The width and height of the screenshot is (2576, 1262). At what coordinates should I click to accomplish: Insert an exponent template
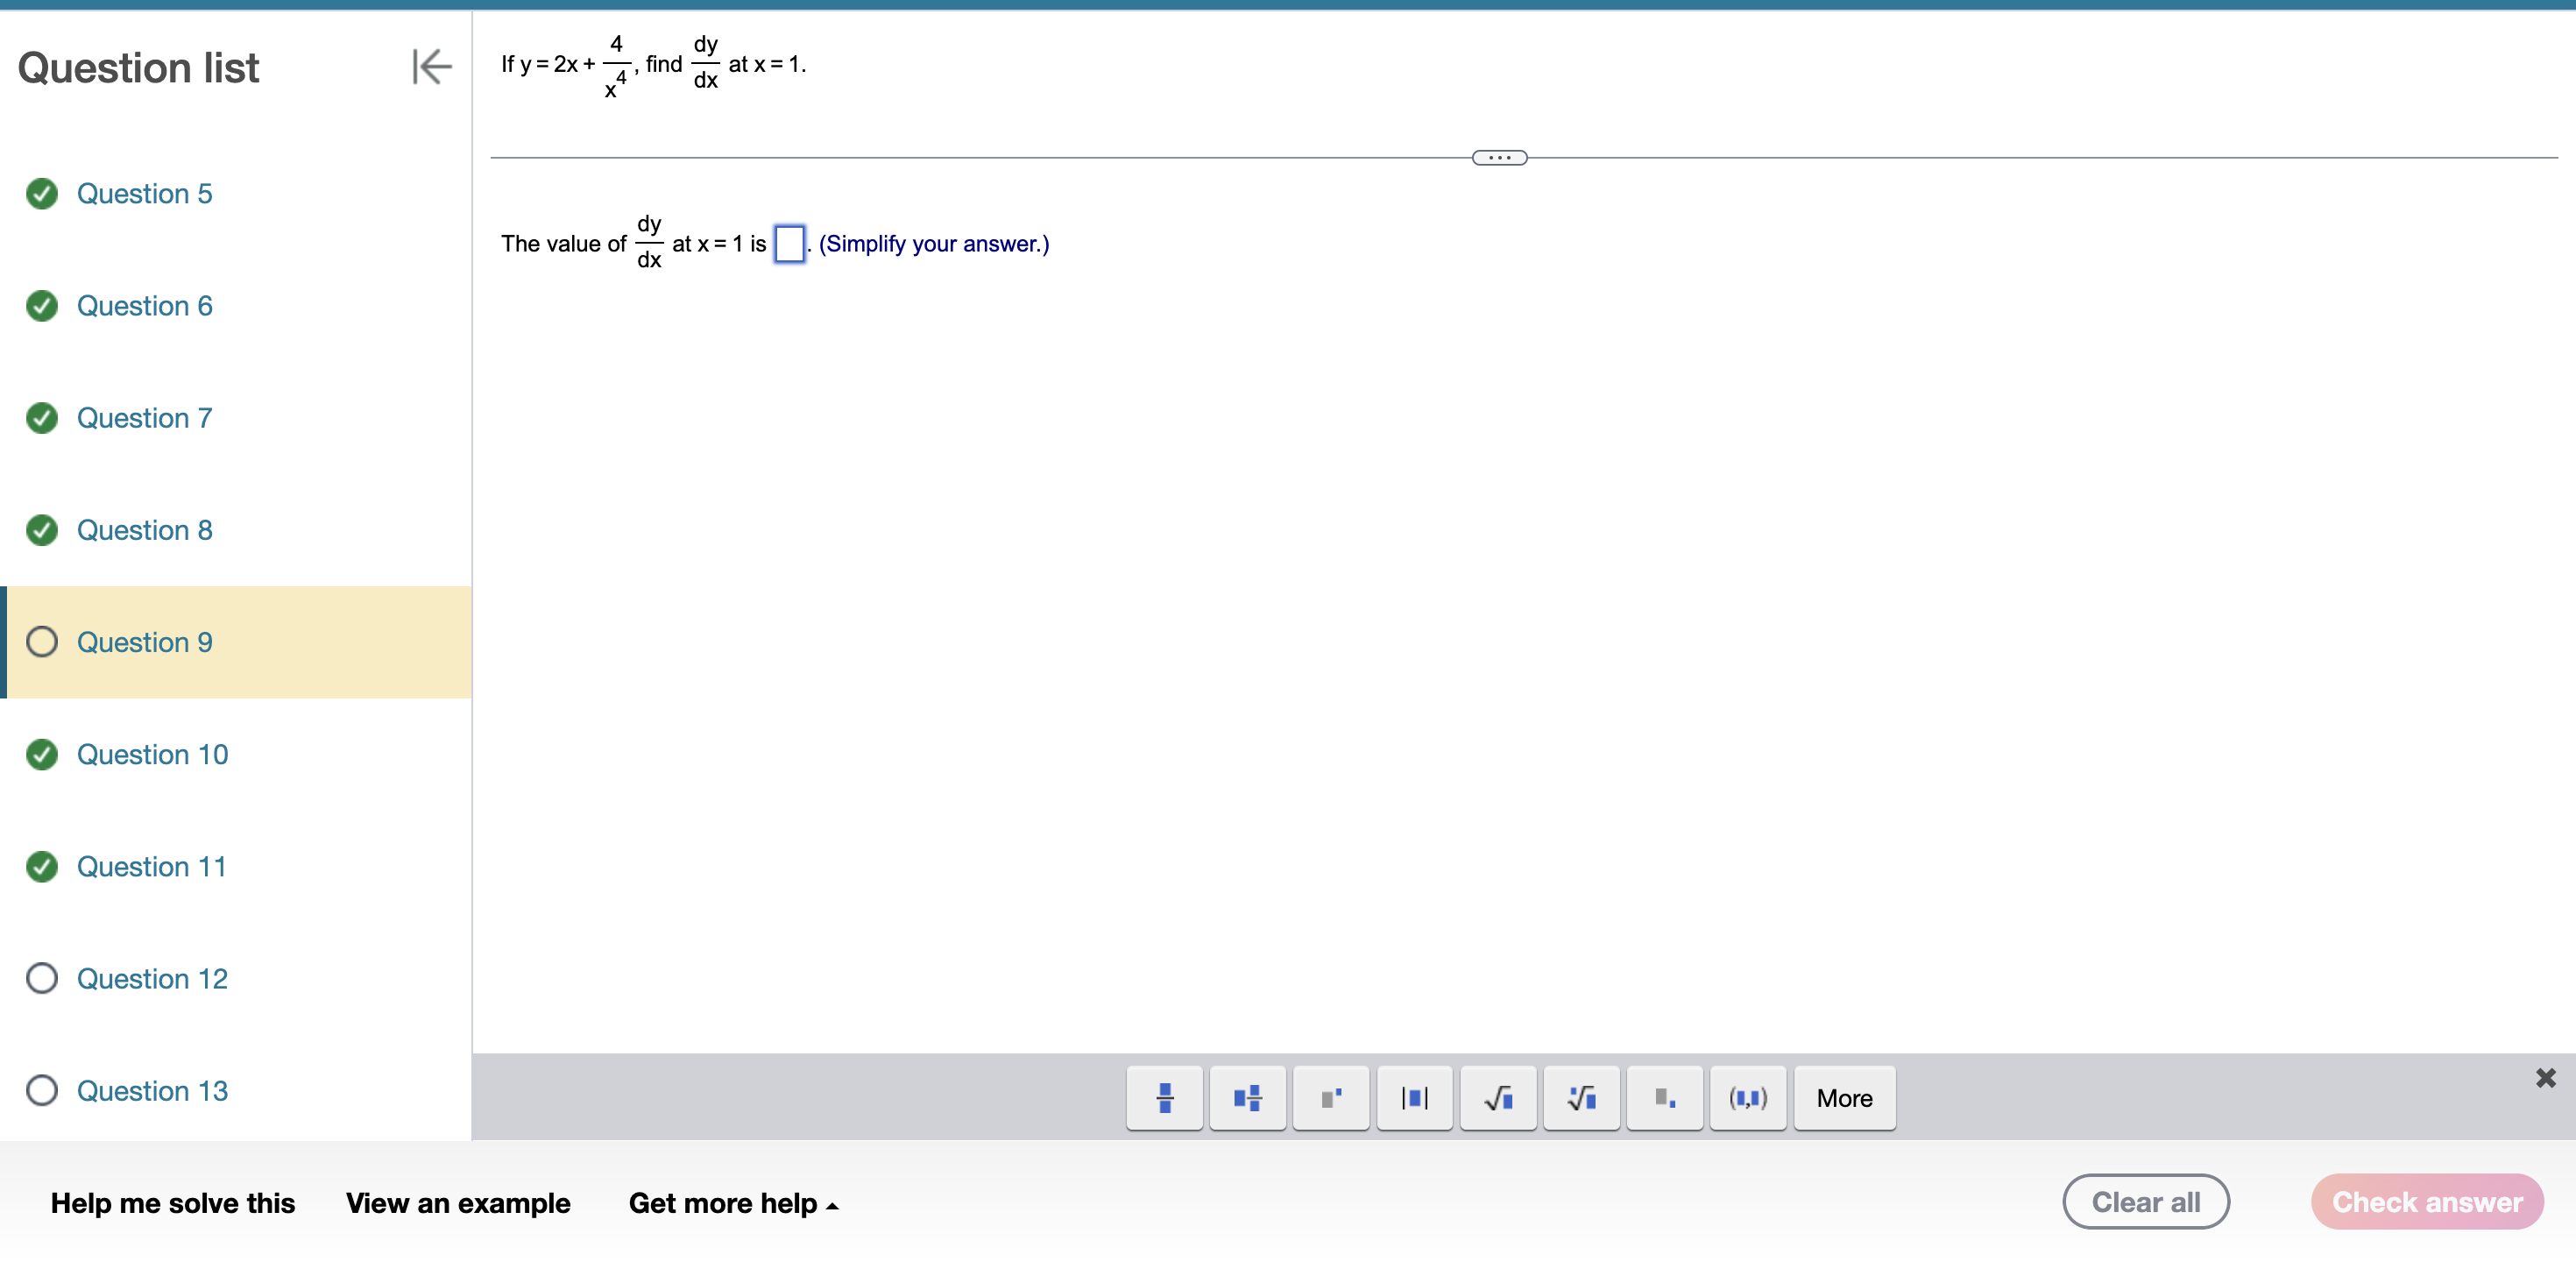click(1330, 1097)
